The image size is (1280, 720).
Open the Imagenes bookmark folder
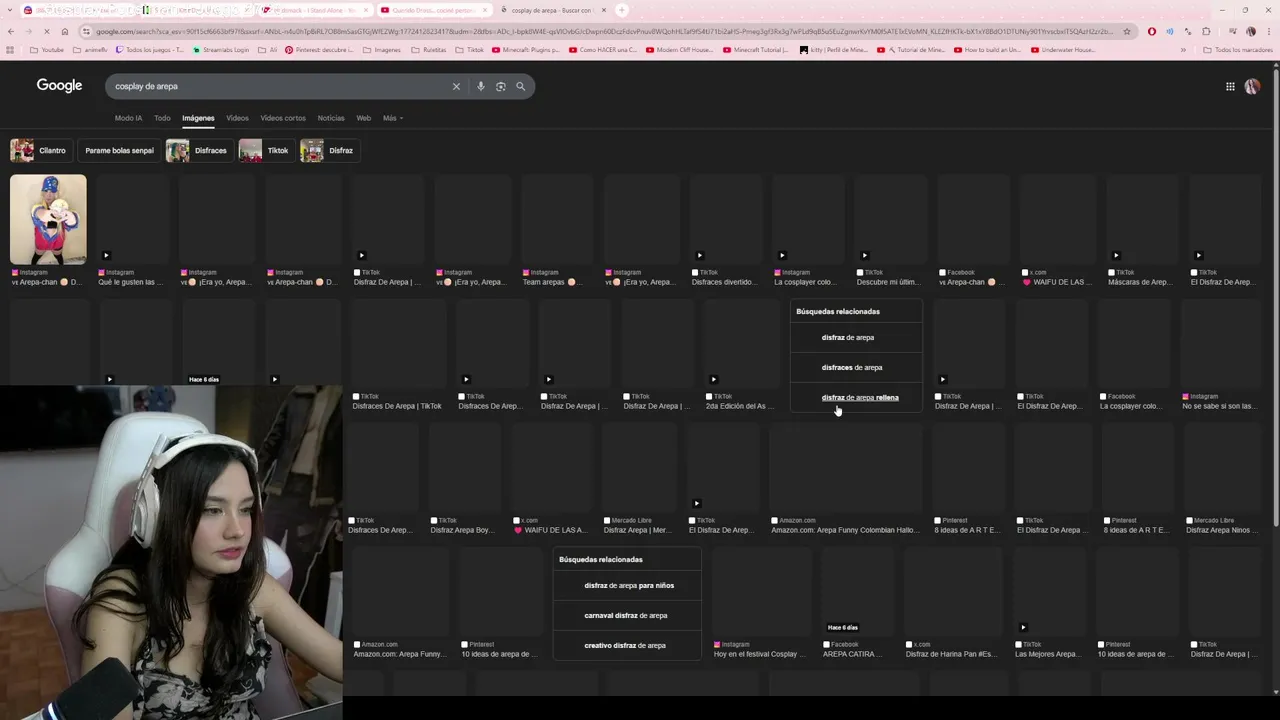(x=381, y=50)
